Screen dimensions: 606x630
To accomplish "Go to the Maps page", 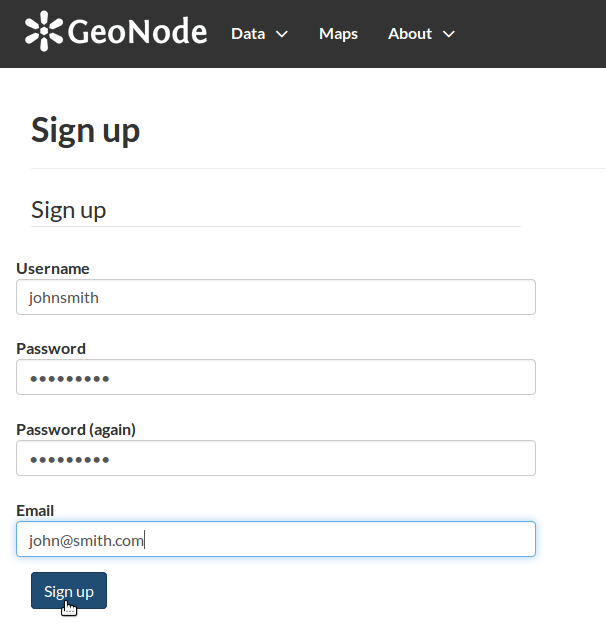I will [x=338, y=34].
